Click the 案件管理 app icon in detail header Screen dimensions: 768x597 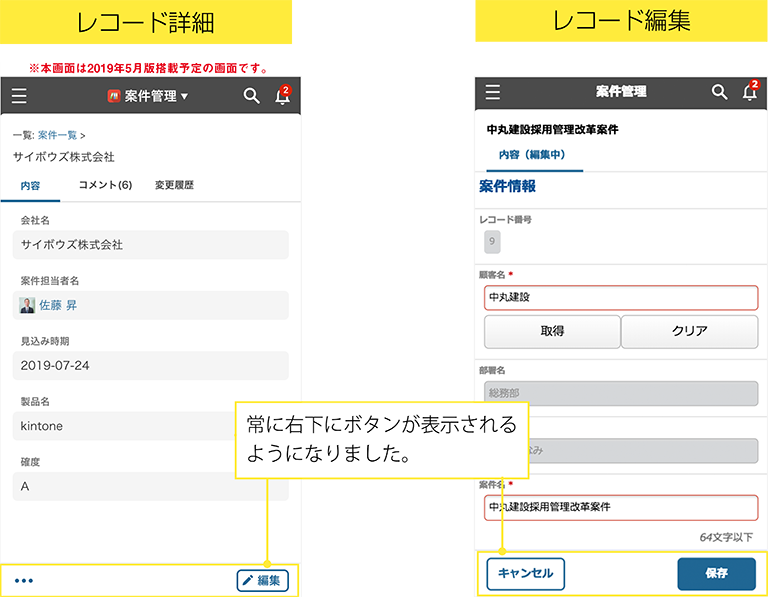point(114,96)
